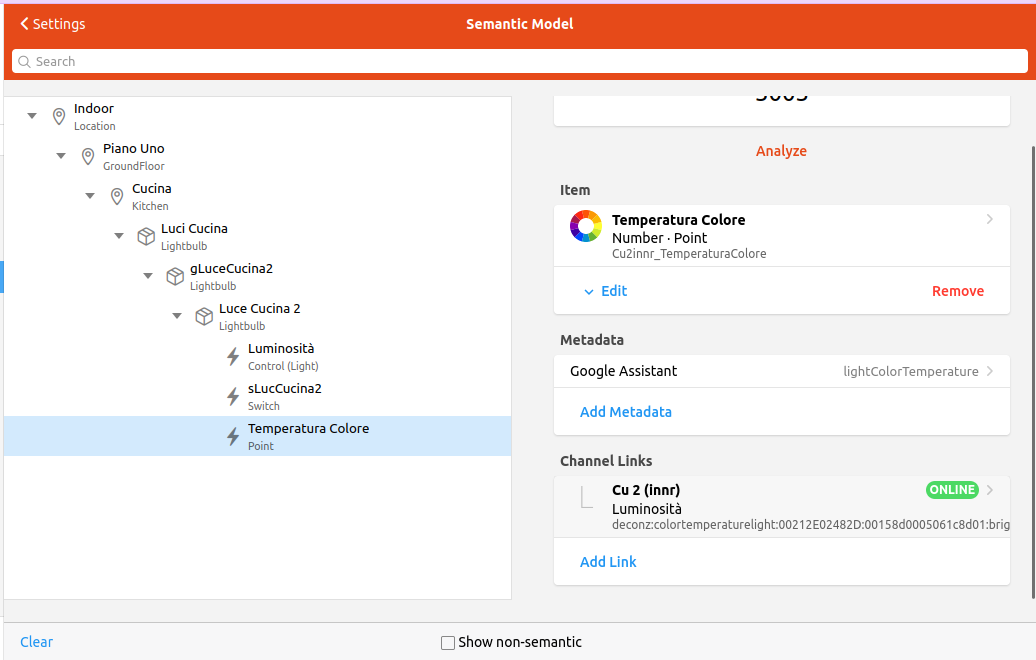The image size is (1036, 660).
Task: Toggle the Show non-semantic checkbox
Action: pyautogui.click(x=448, y=642)
